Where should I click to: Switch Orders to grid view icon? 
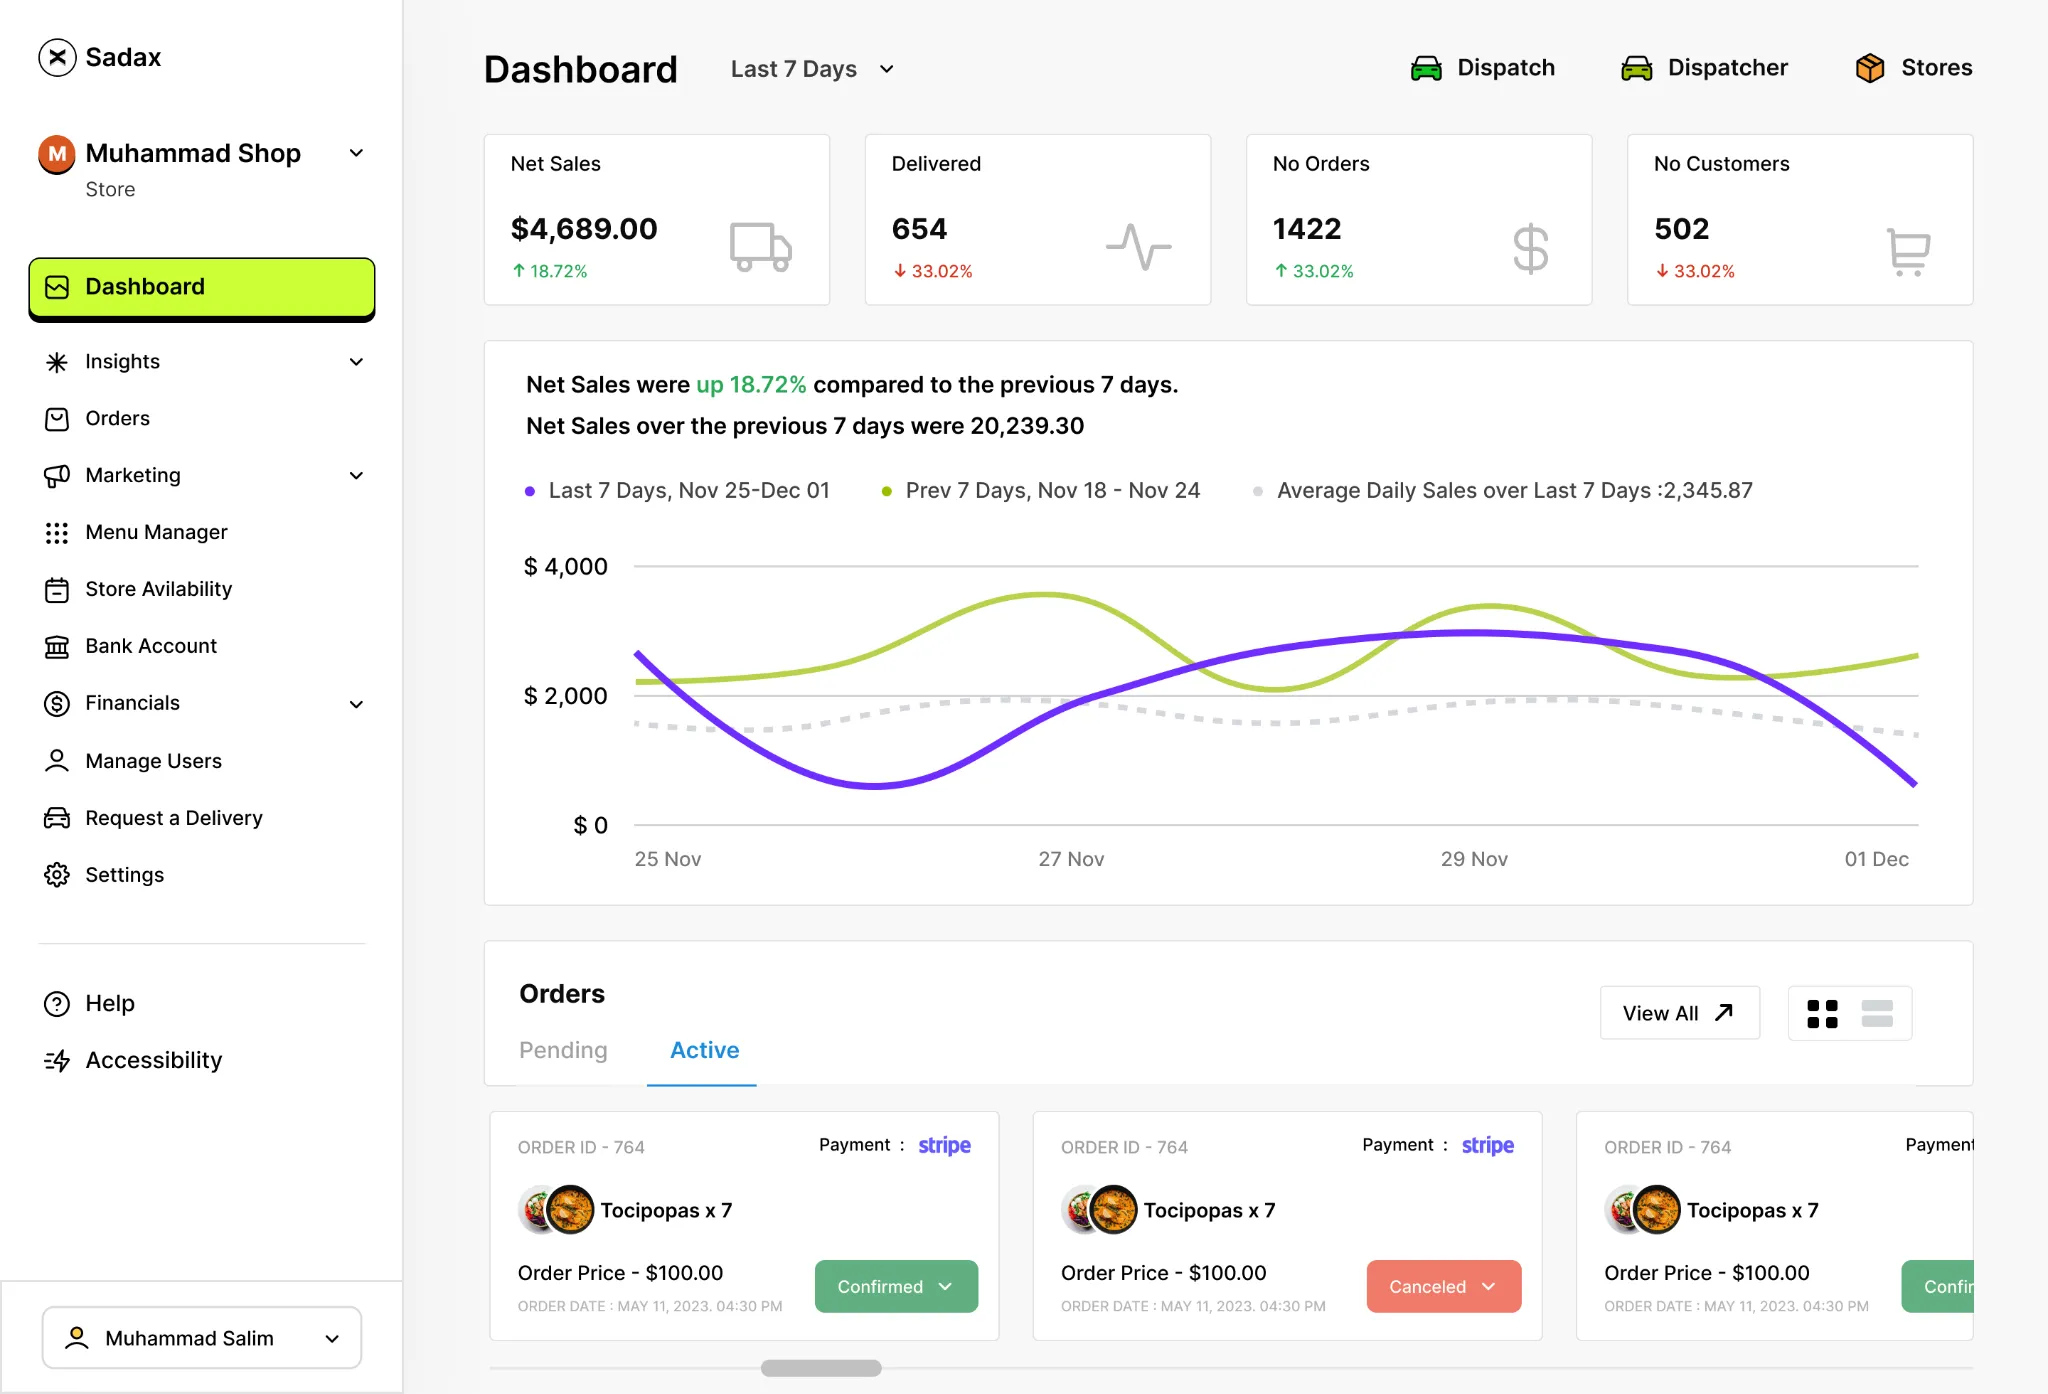[1823, 1013]
